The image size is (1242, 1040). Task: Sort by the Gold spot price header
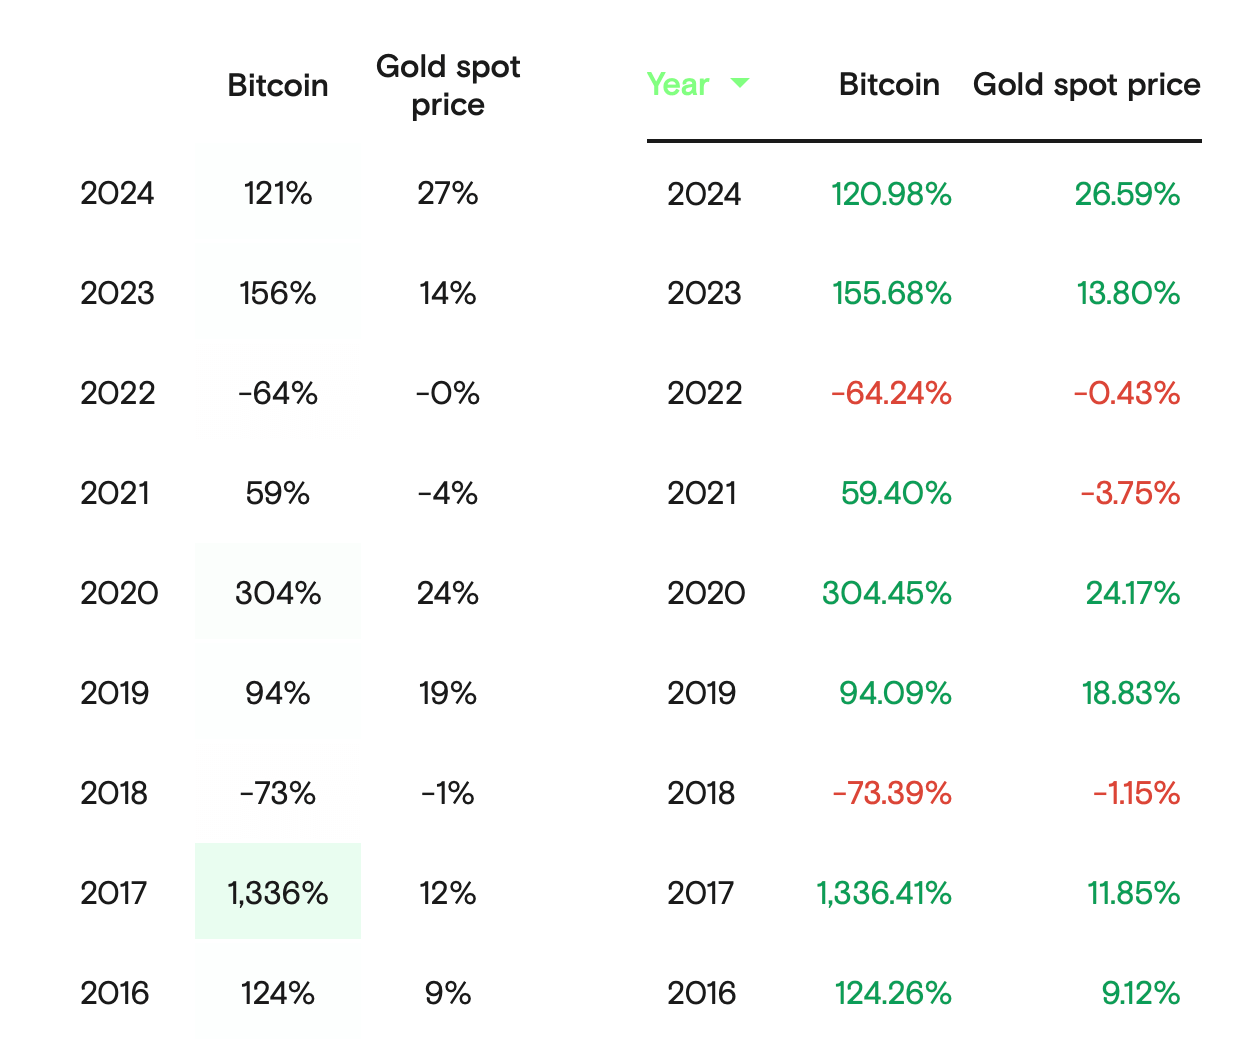point(1086,85)
